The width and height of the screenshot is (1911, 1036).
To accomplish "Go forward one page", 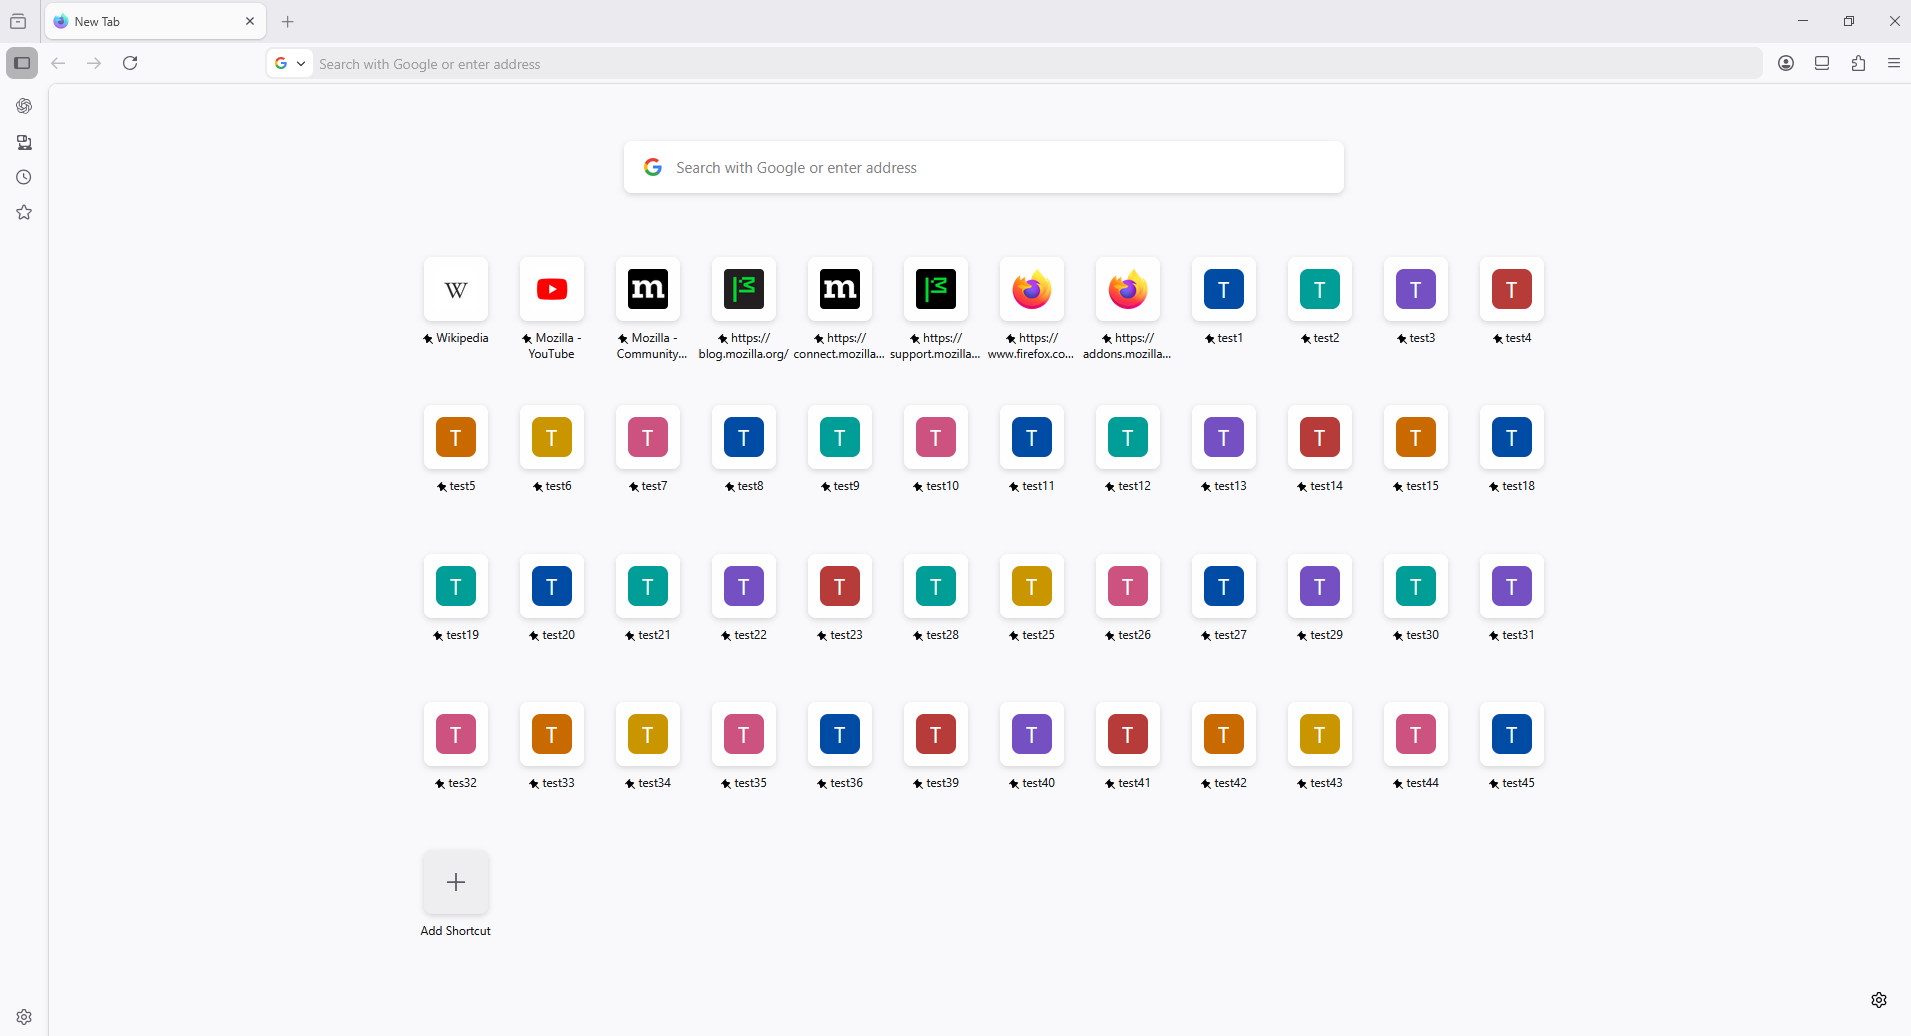I will (x=94, y=63).
